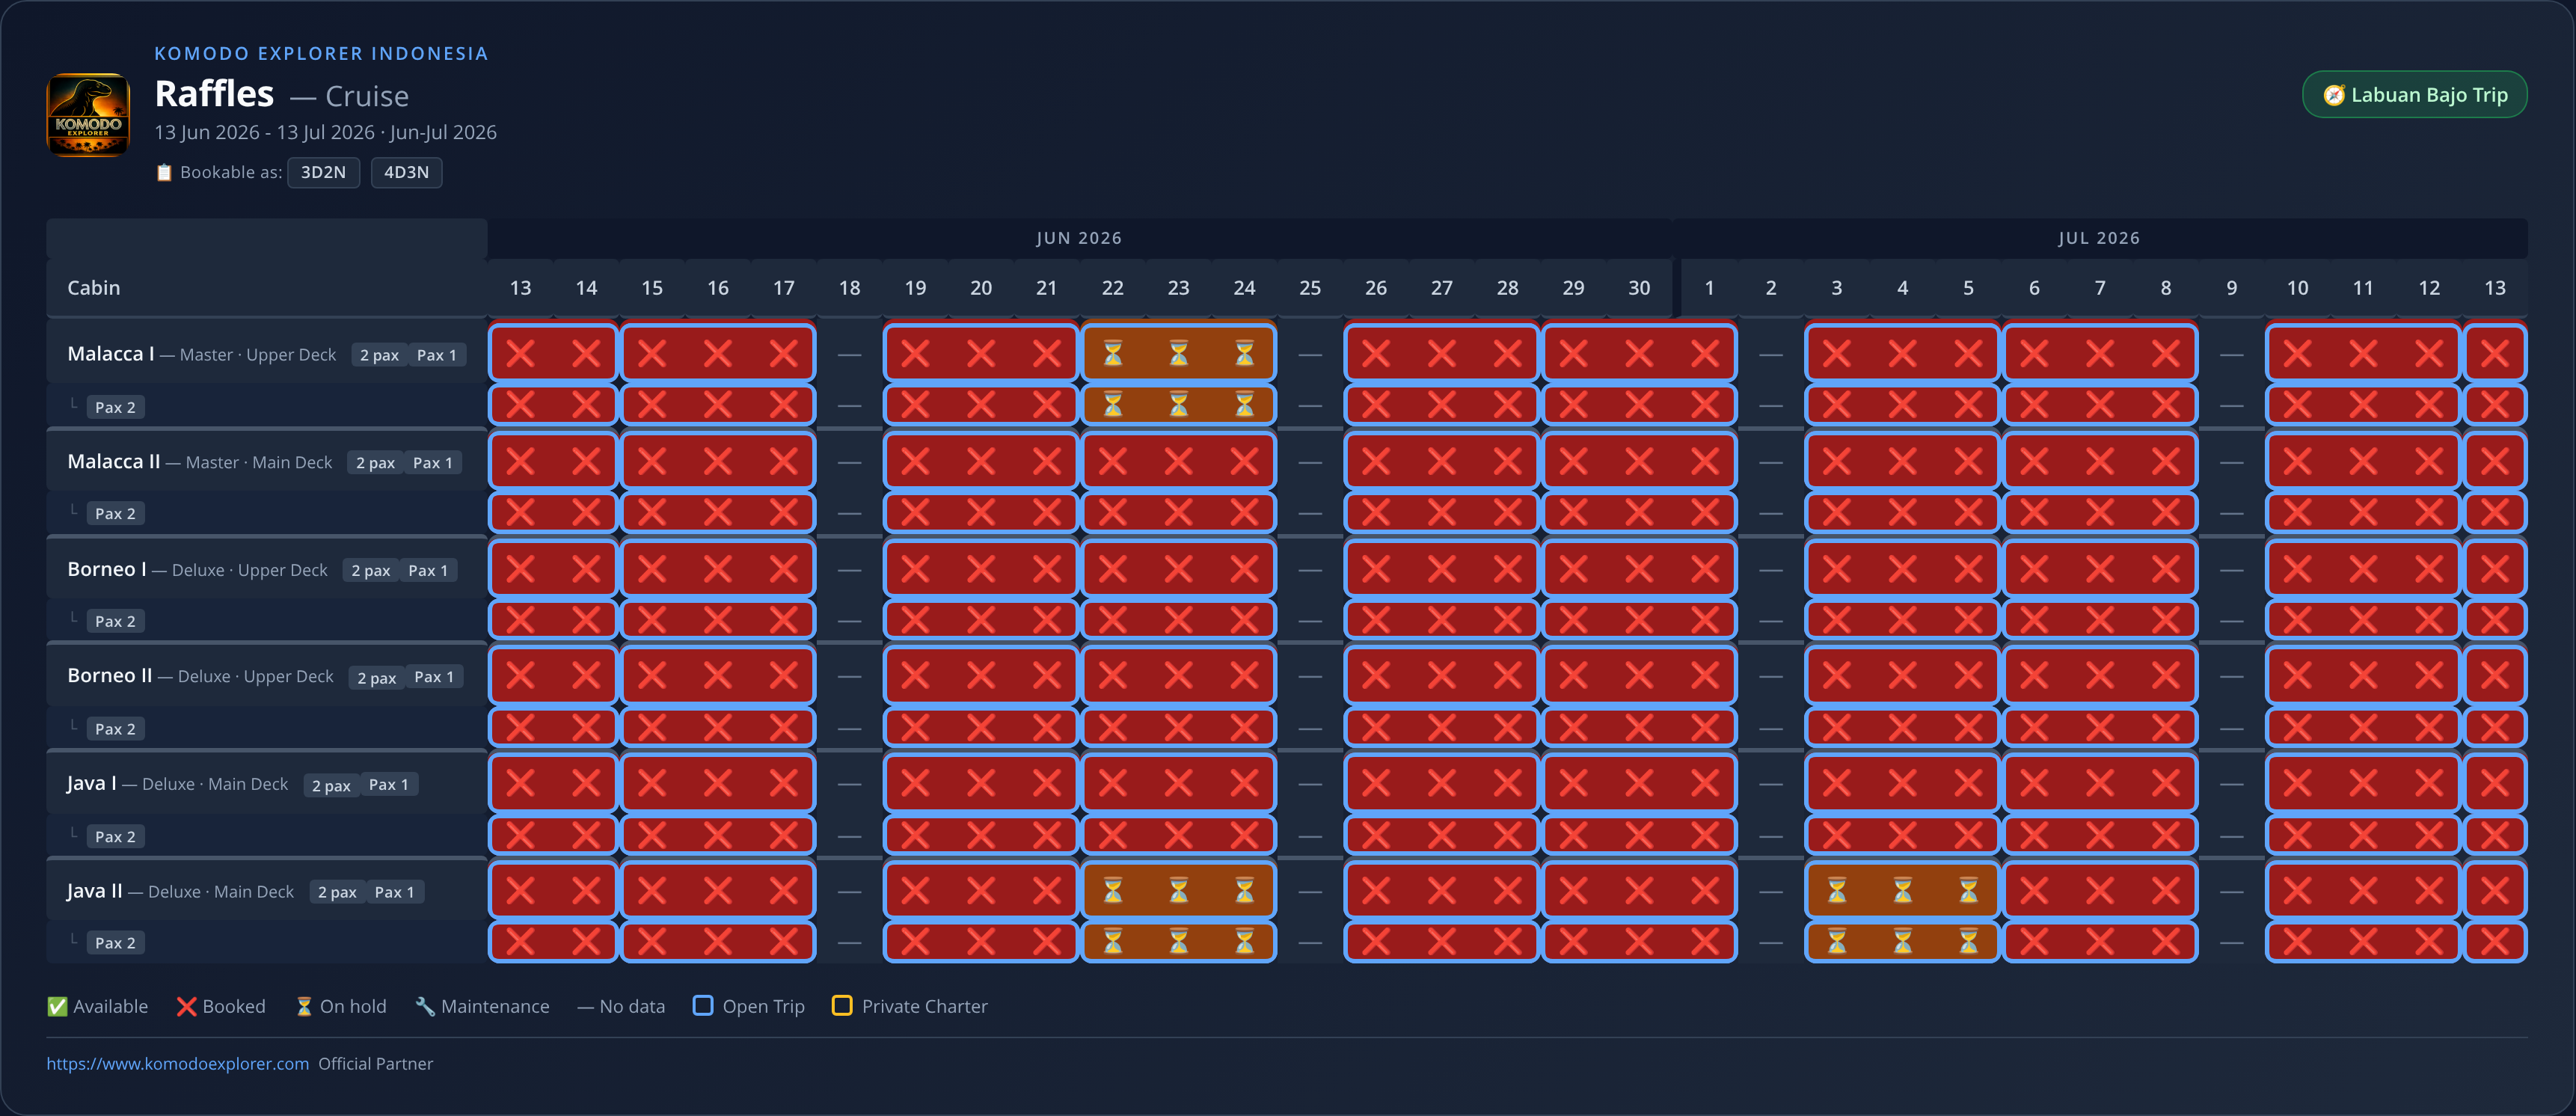Click the June 25 date column header
Viewport: 2576px width, 1116px height.
tap(1309, 288)
